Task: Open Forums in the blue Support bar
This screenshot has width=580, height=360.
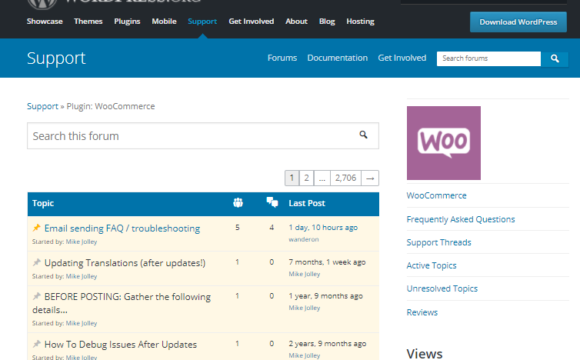Action: (x=282, y=58)
